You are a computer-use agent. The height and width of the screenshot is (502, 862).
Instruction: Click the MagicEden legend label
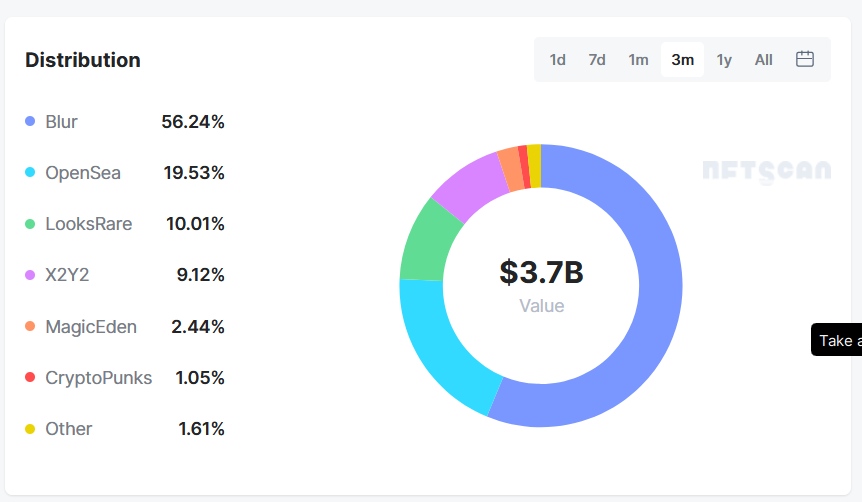click(x=91, y=327)
